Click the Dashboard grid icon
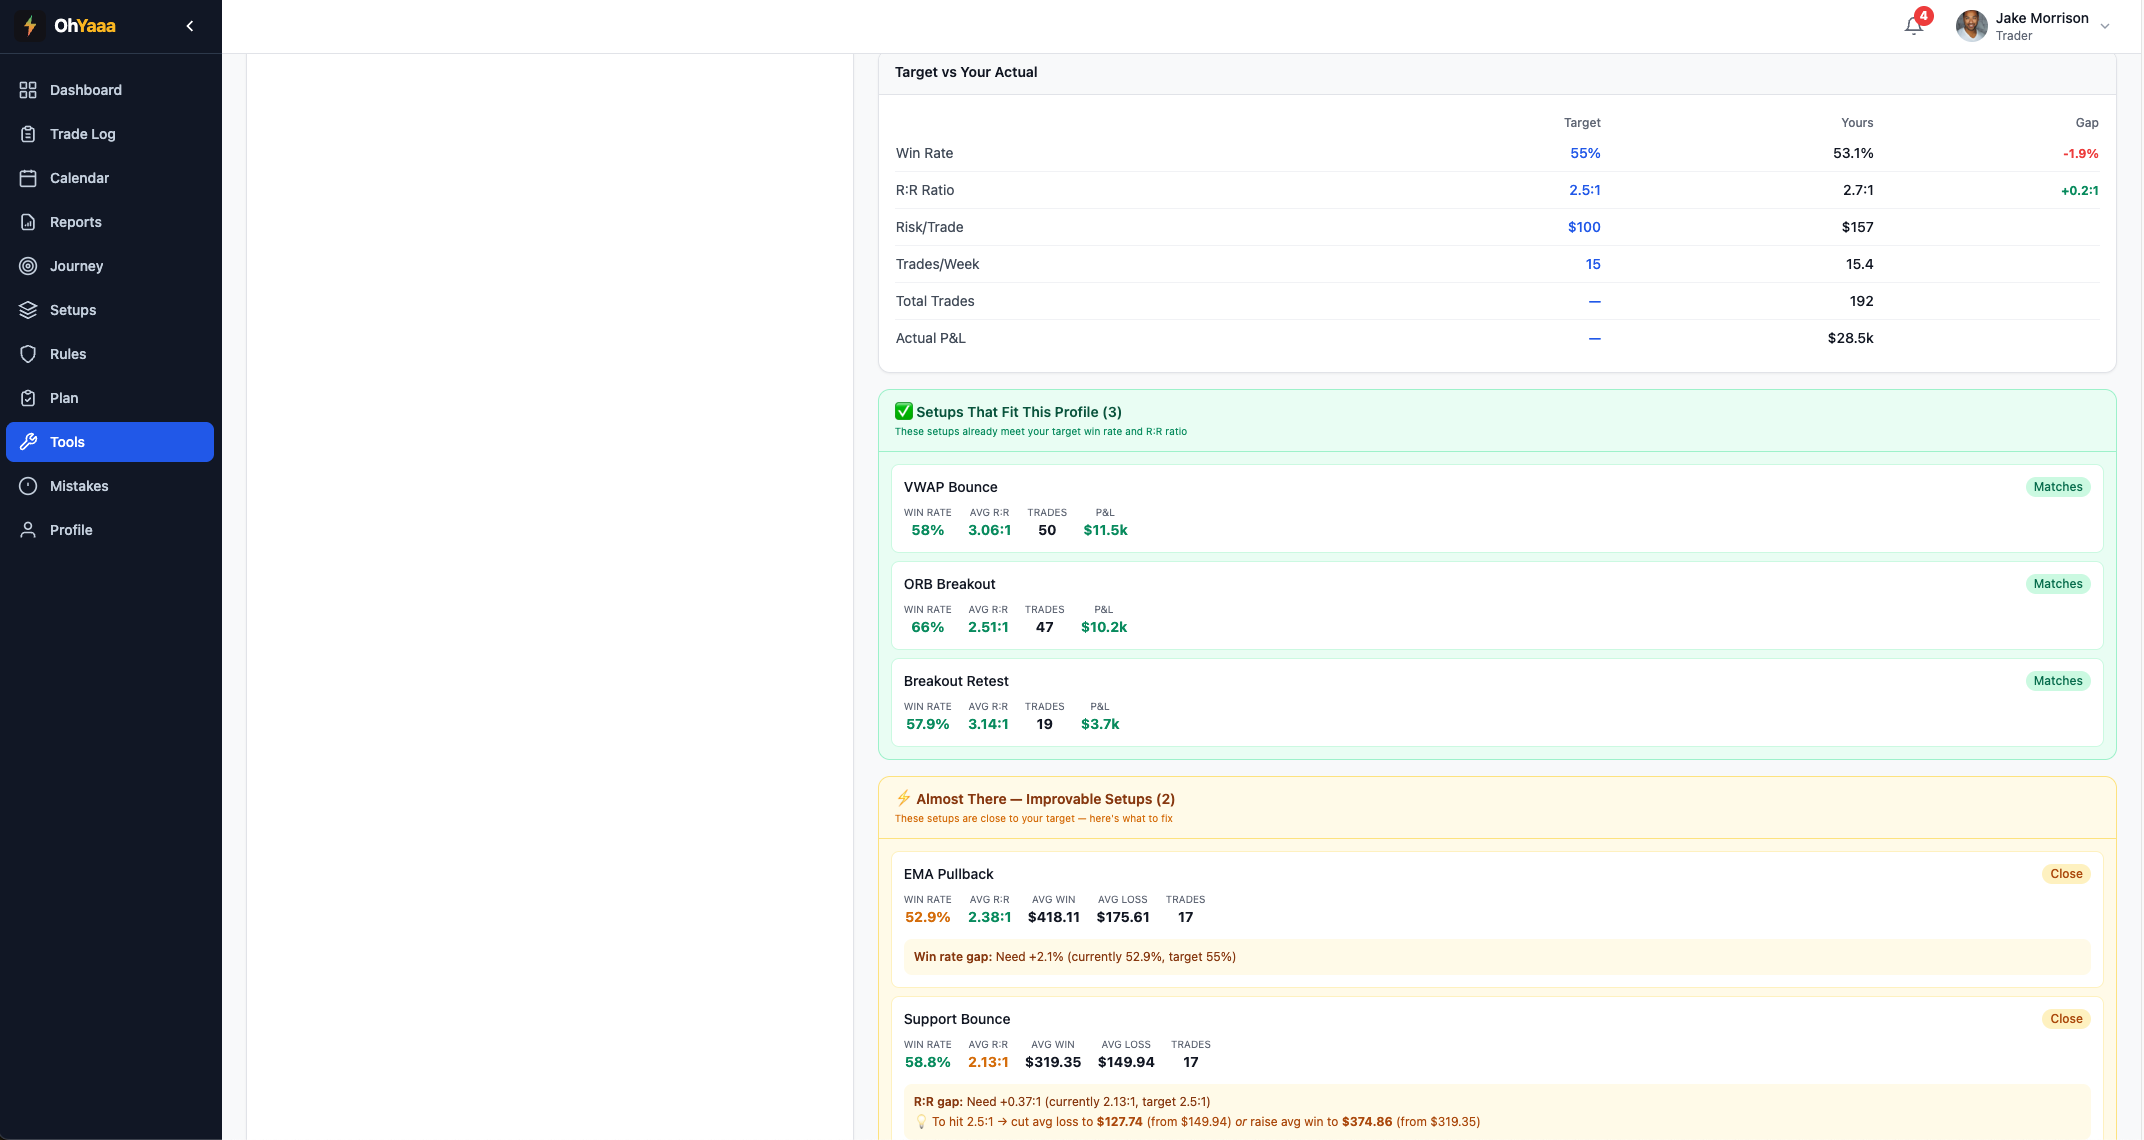This screenshot has height=1140, width=2144. (x=28, y=90)
